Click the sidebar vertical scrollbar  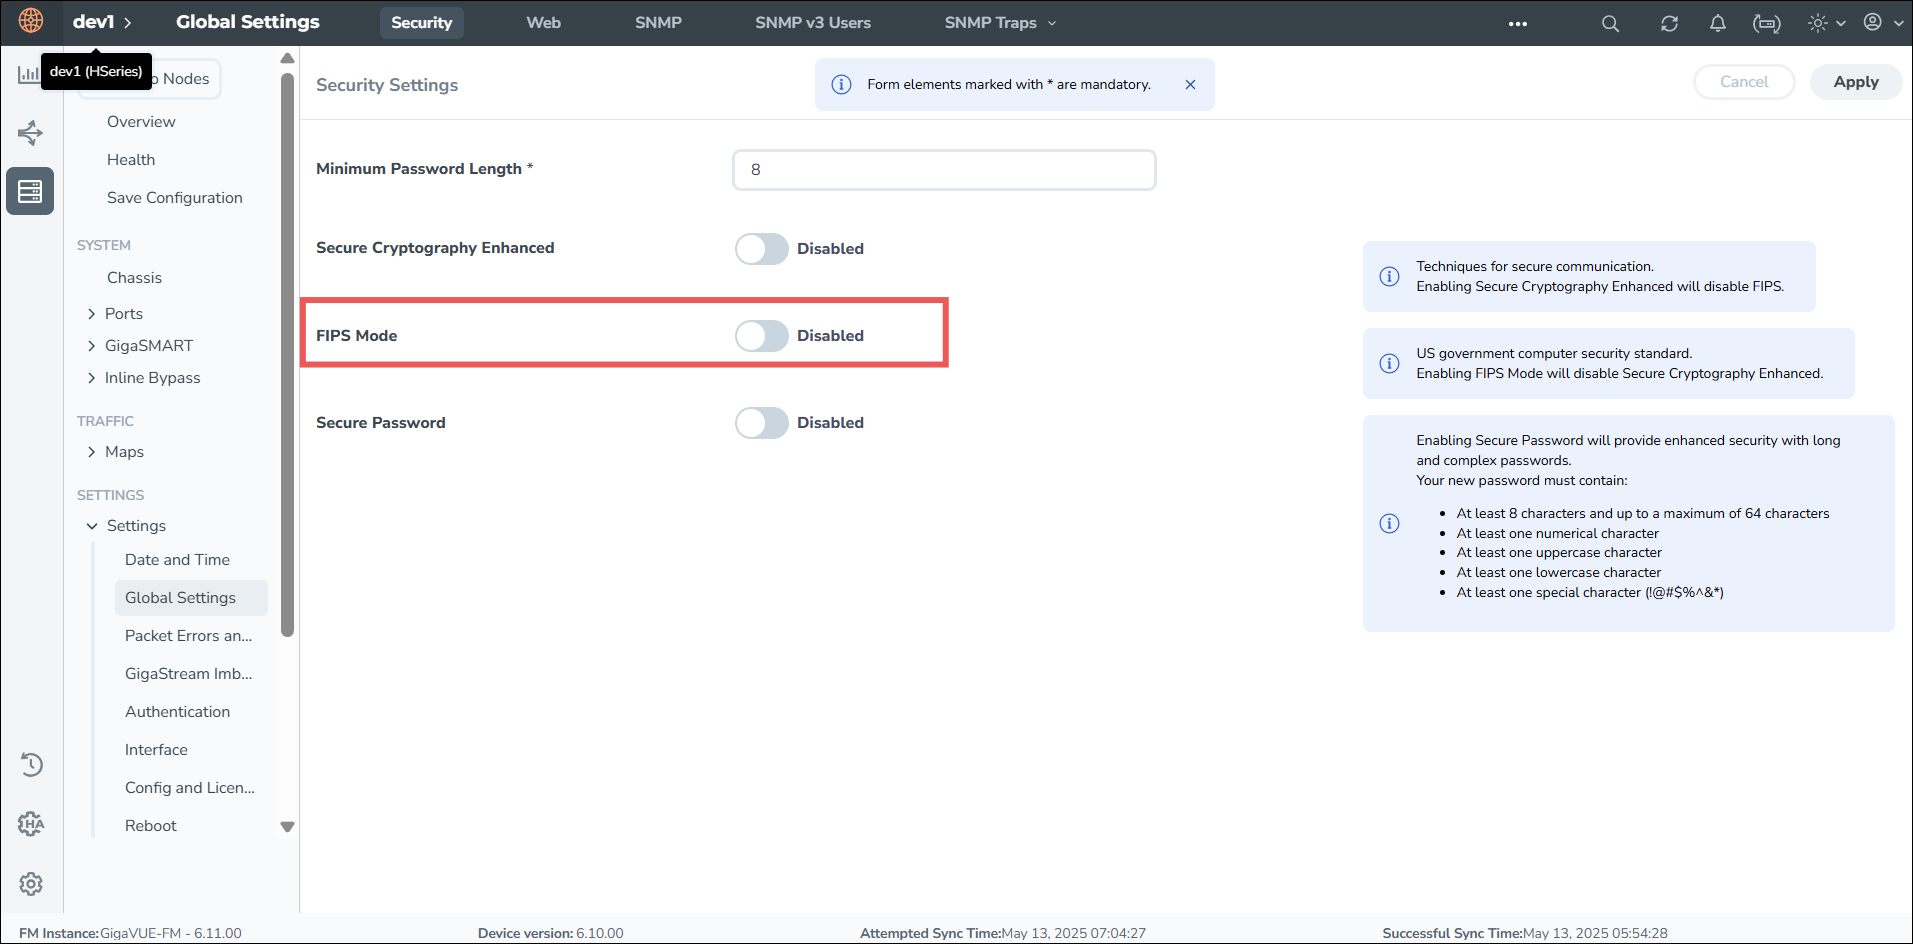[x=288, y=350]
